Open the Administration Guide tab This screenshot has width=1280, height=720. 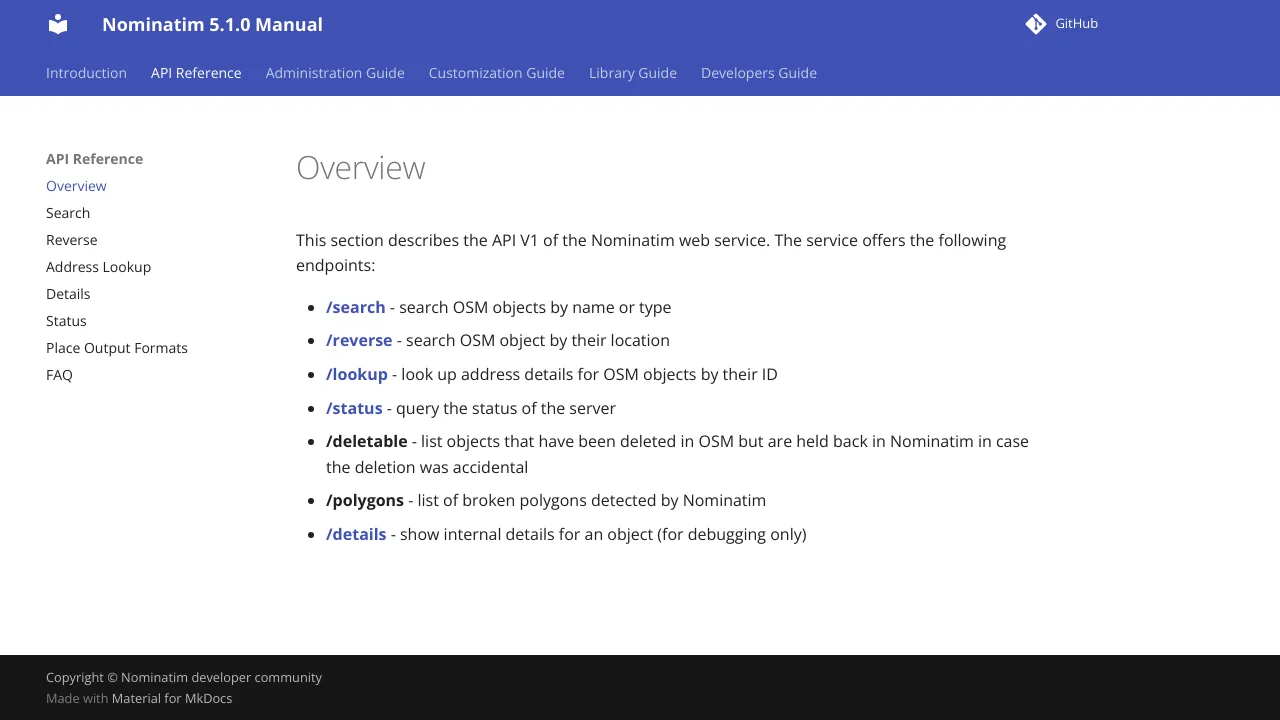(335, 73)
